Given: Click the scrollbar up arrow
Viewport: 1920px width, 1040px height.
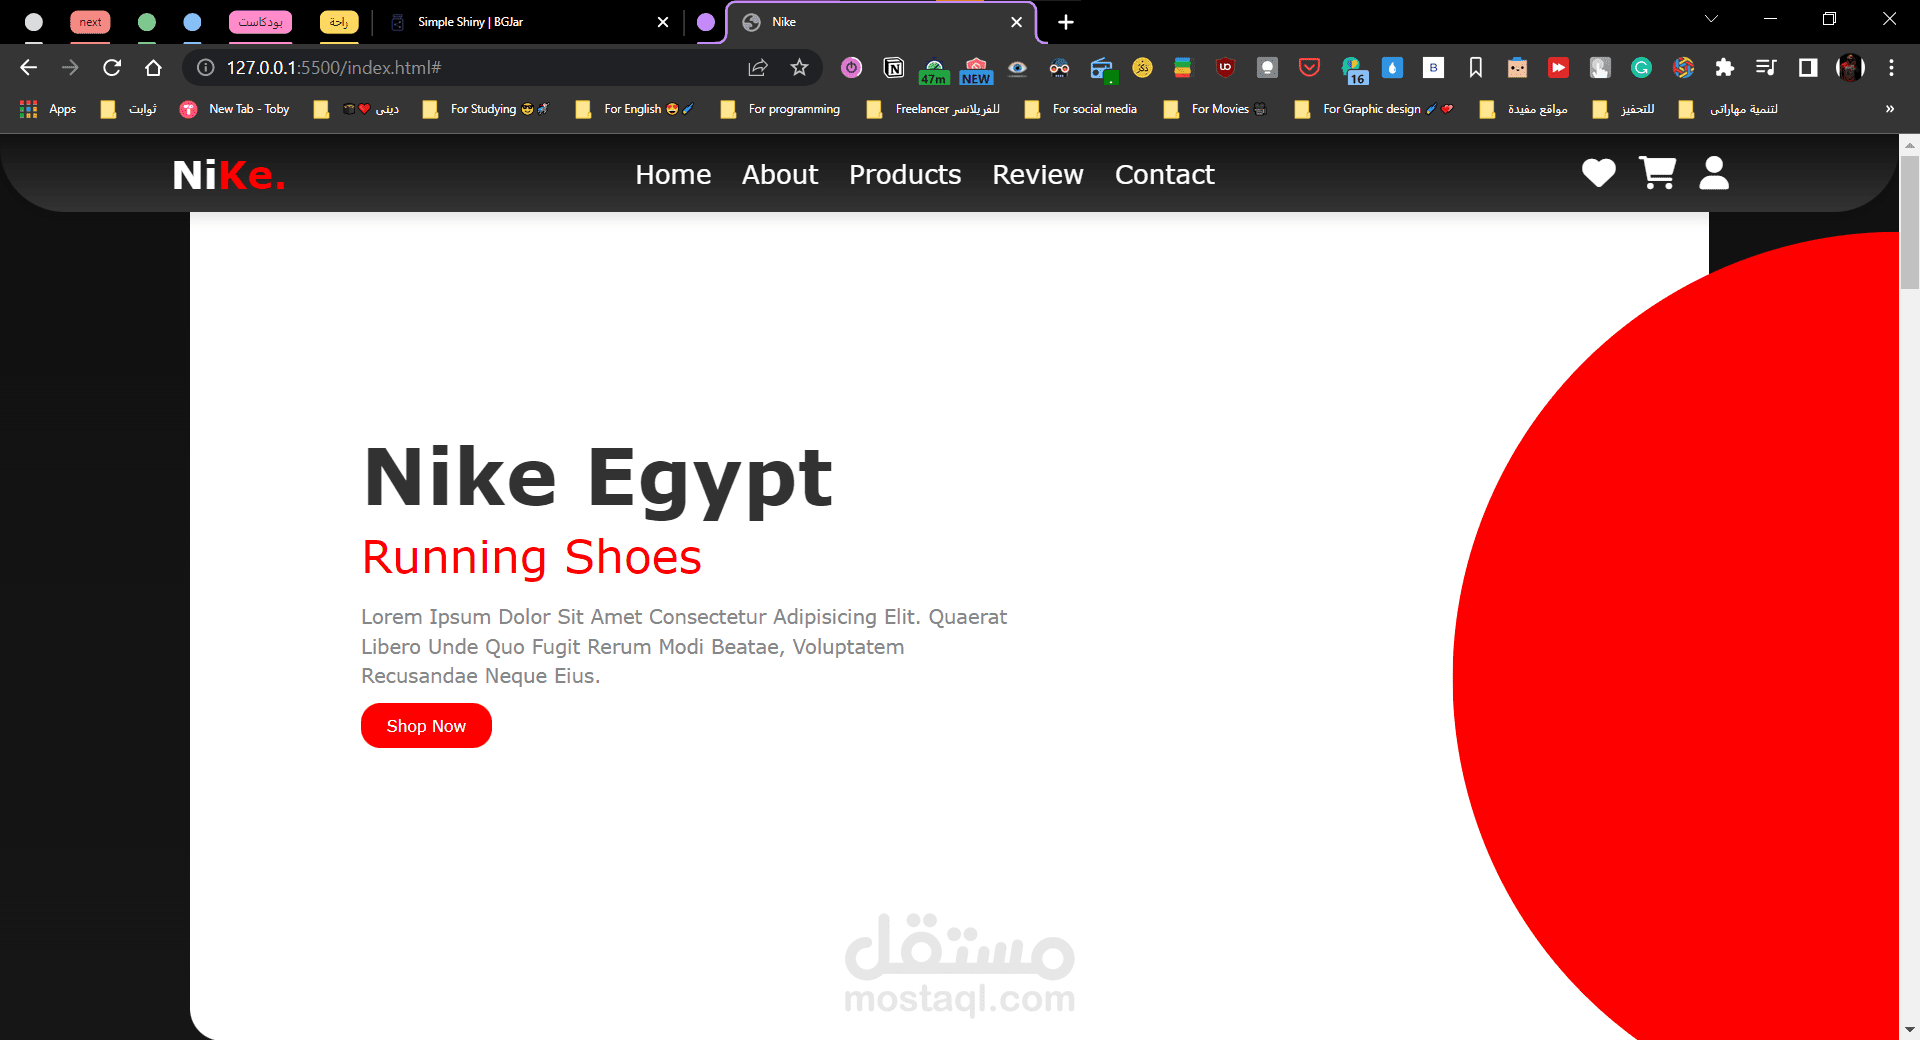Looking at the screenshot, I should pyautogui.click(x=1909, y=144).
